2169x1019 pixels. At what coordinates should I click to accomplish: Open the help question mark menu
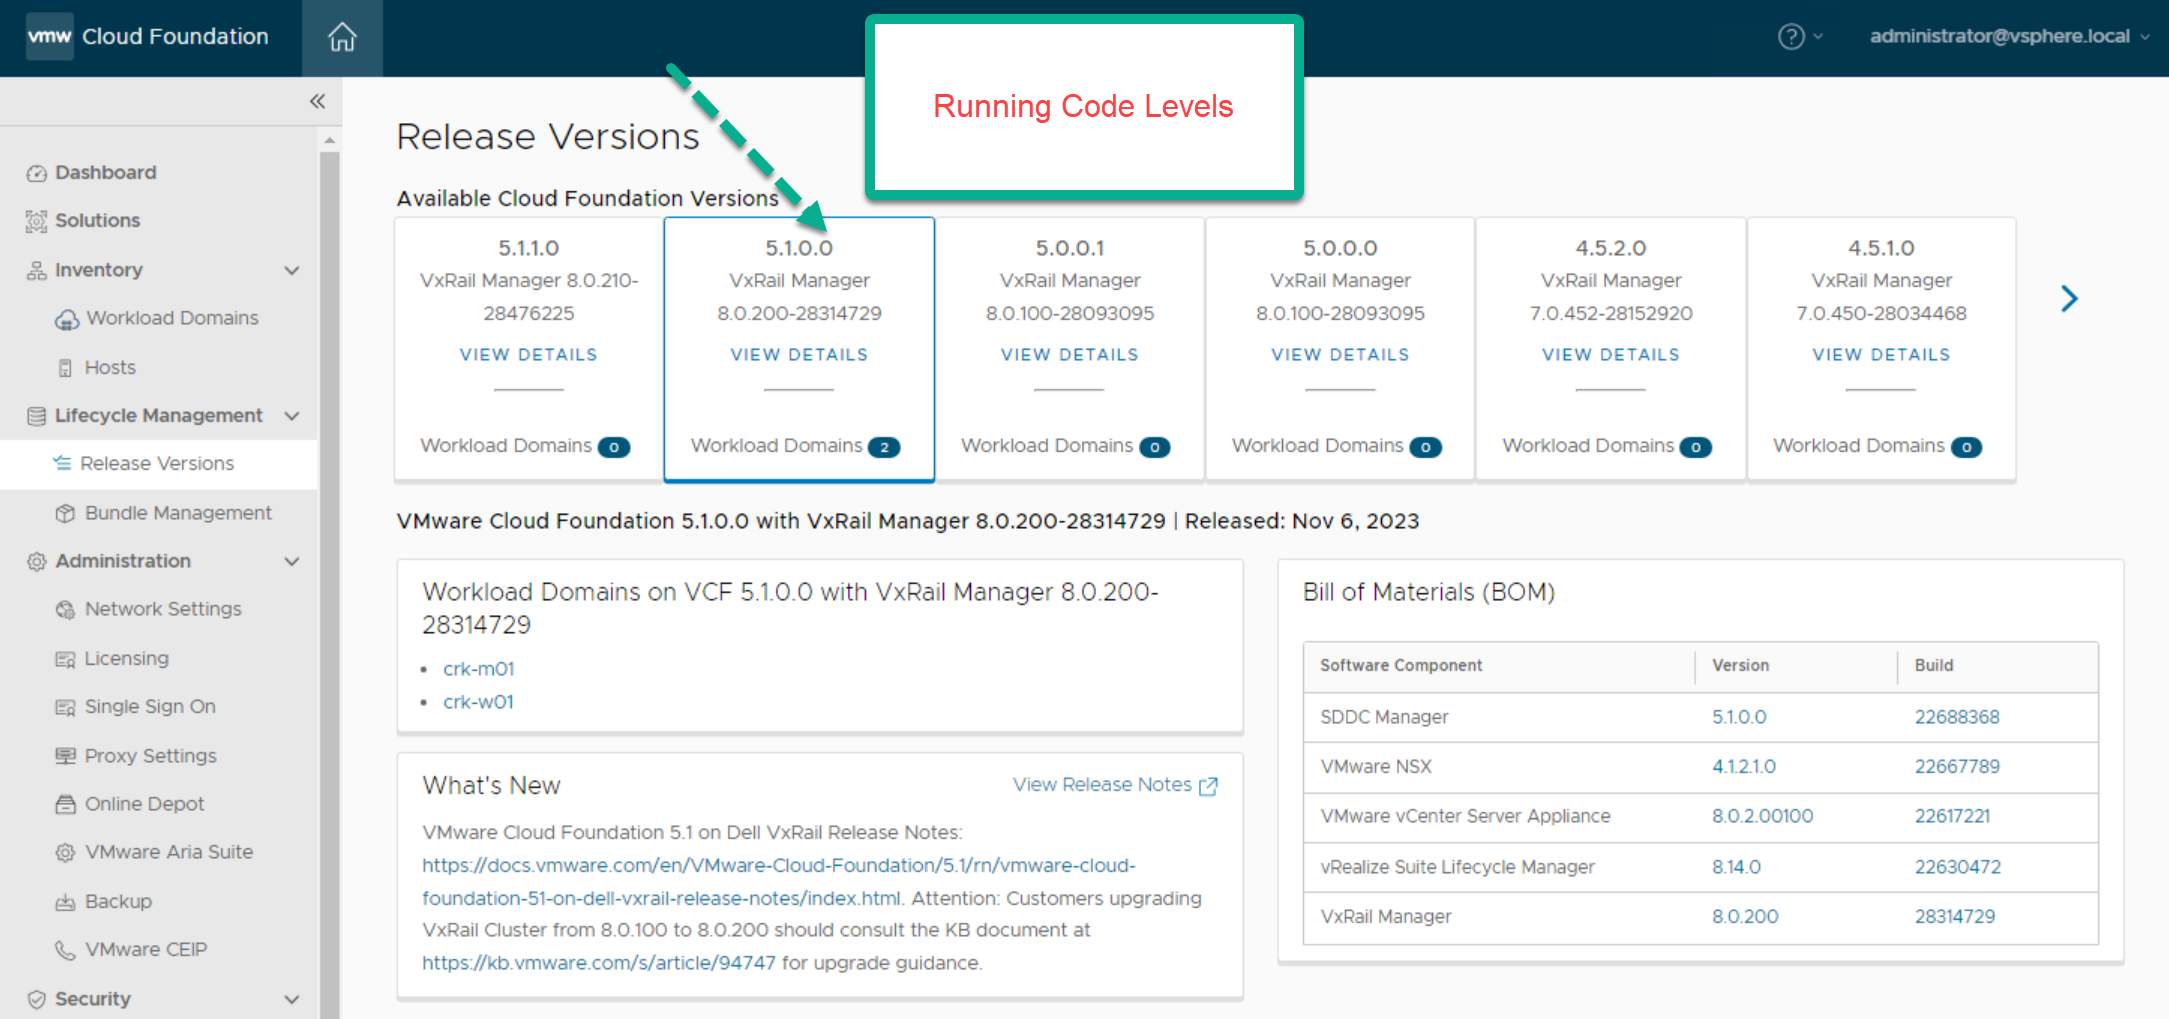[x=1791, y=37]
